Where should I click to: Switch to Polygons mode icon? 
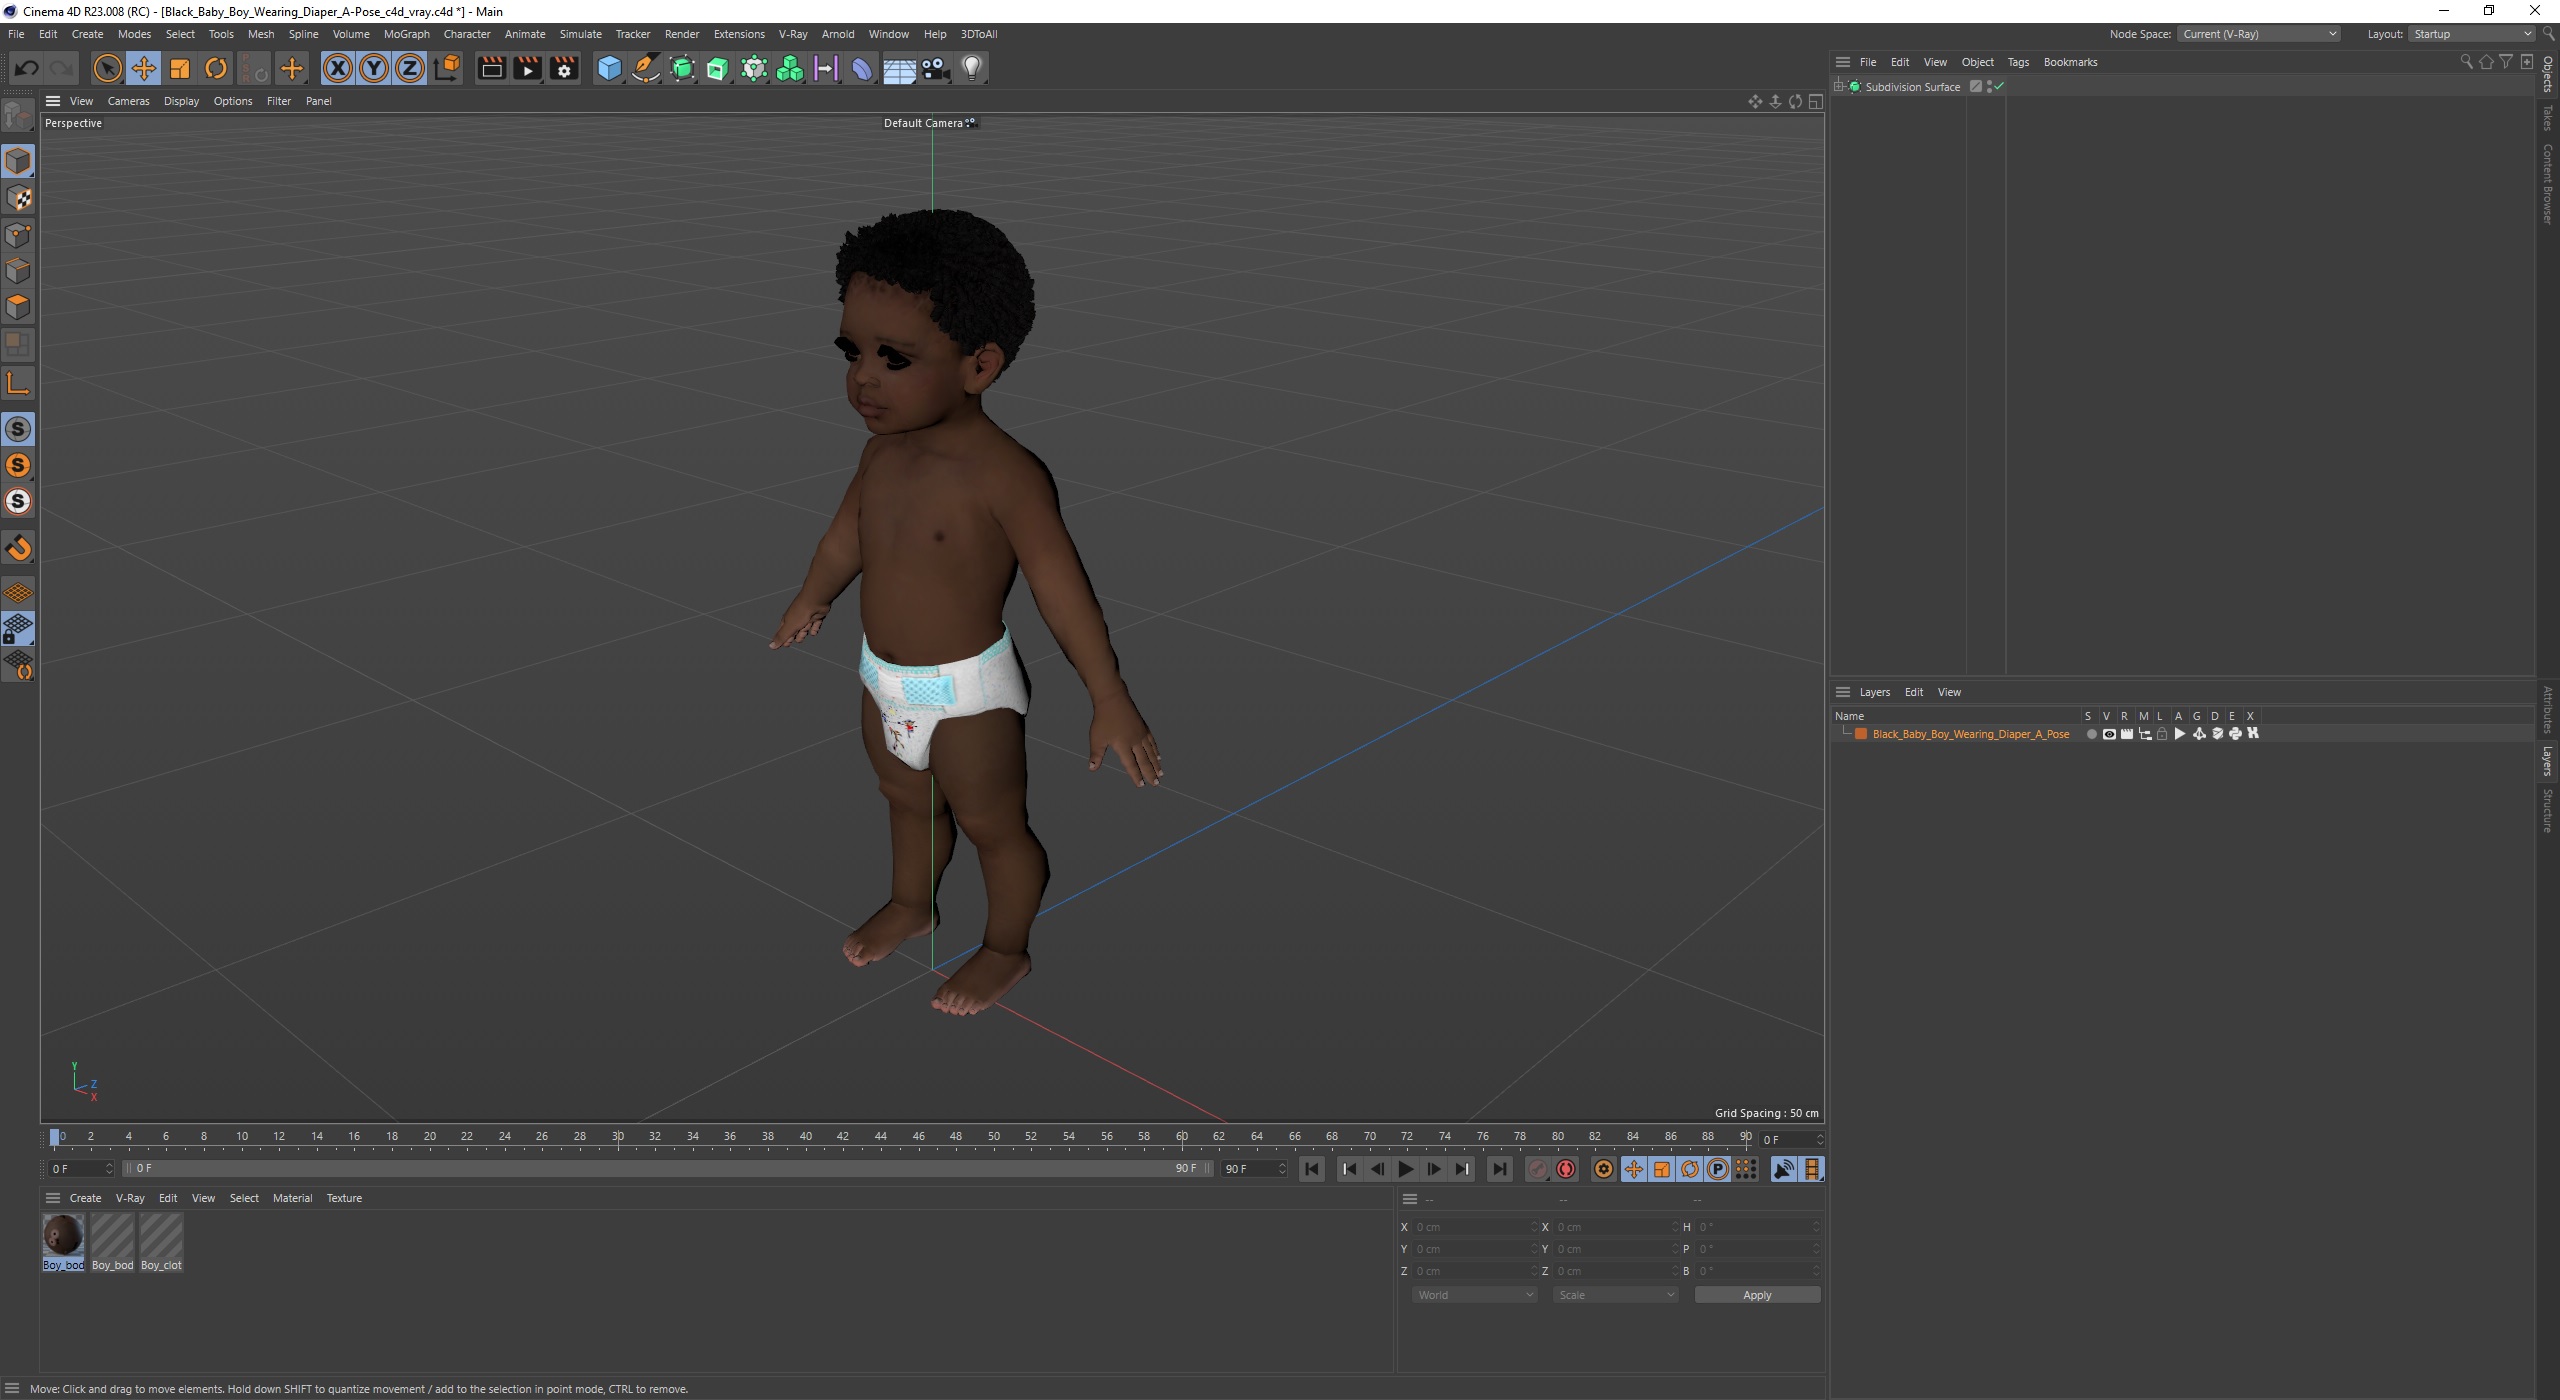click(x=18, y=307)
